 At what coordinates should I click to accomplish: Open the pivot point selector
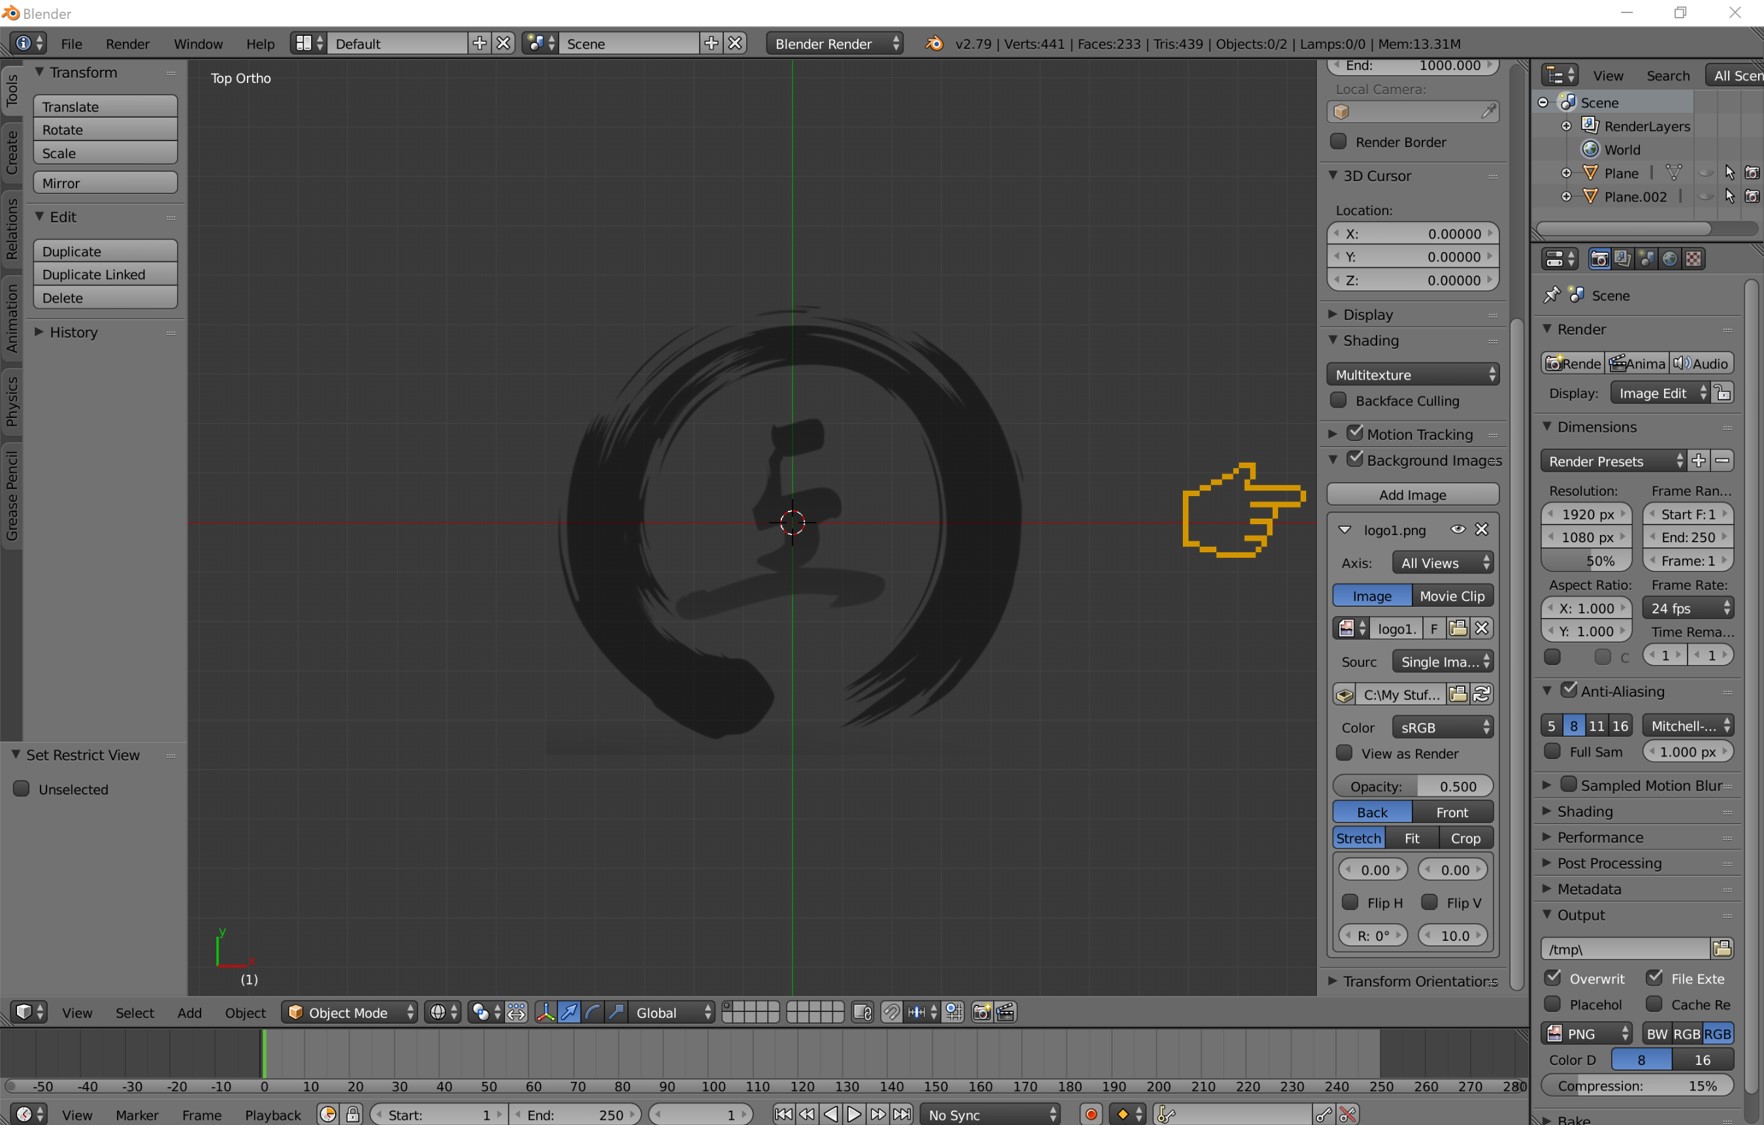coord(485,1012)
